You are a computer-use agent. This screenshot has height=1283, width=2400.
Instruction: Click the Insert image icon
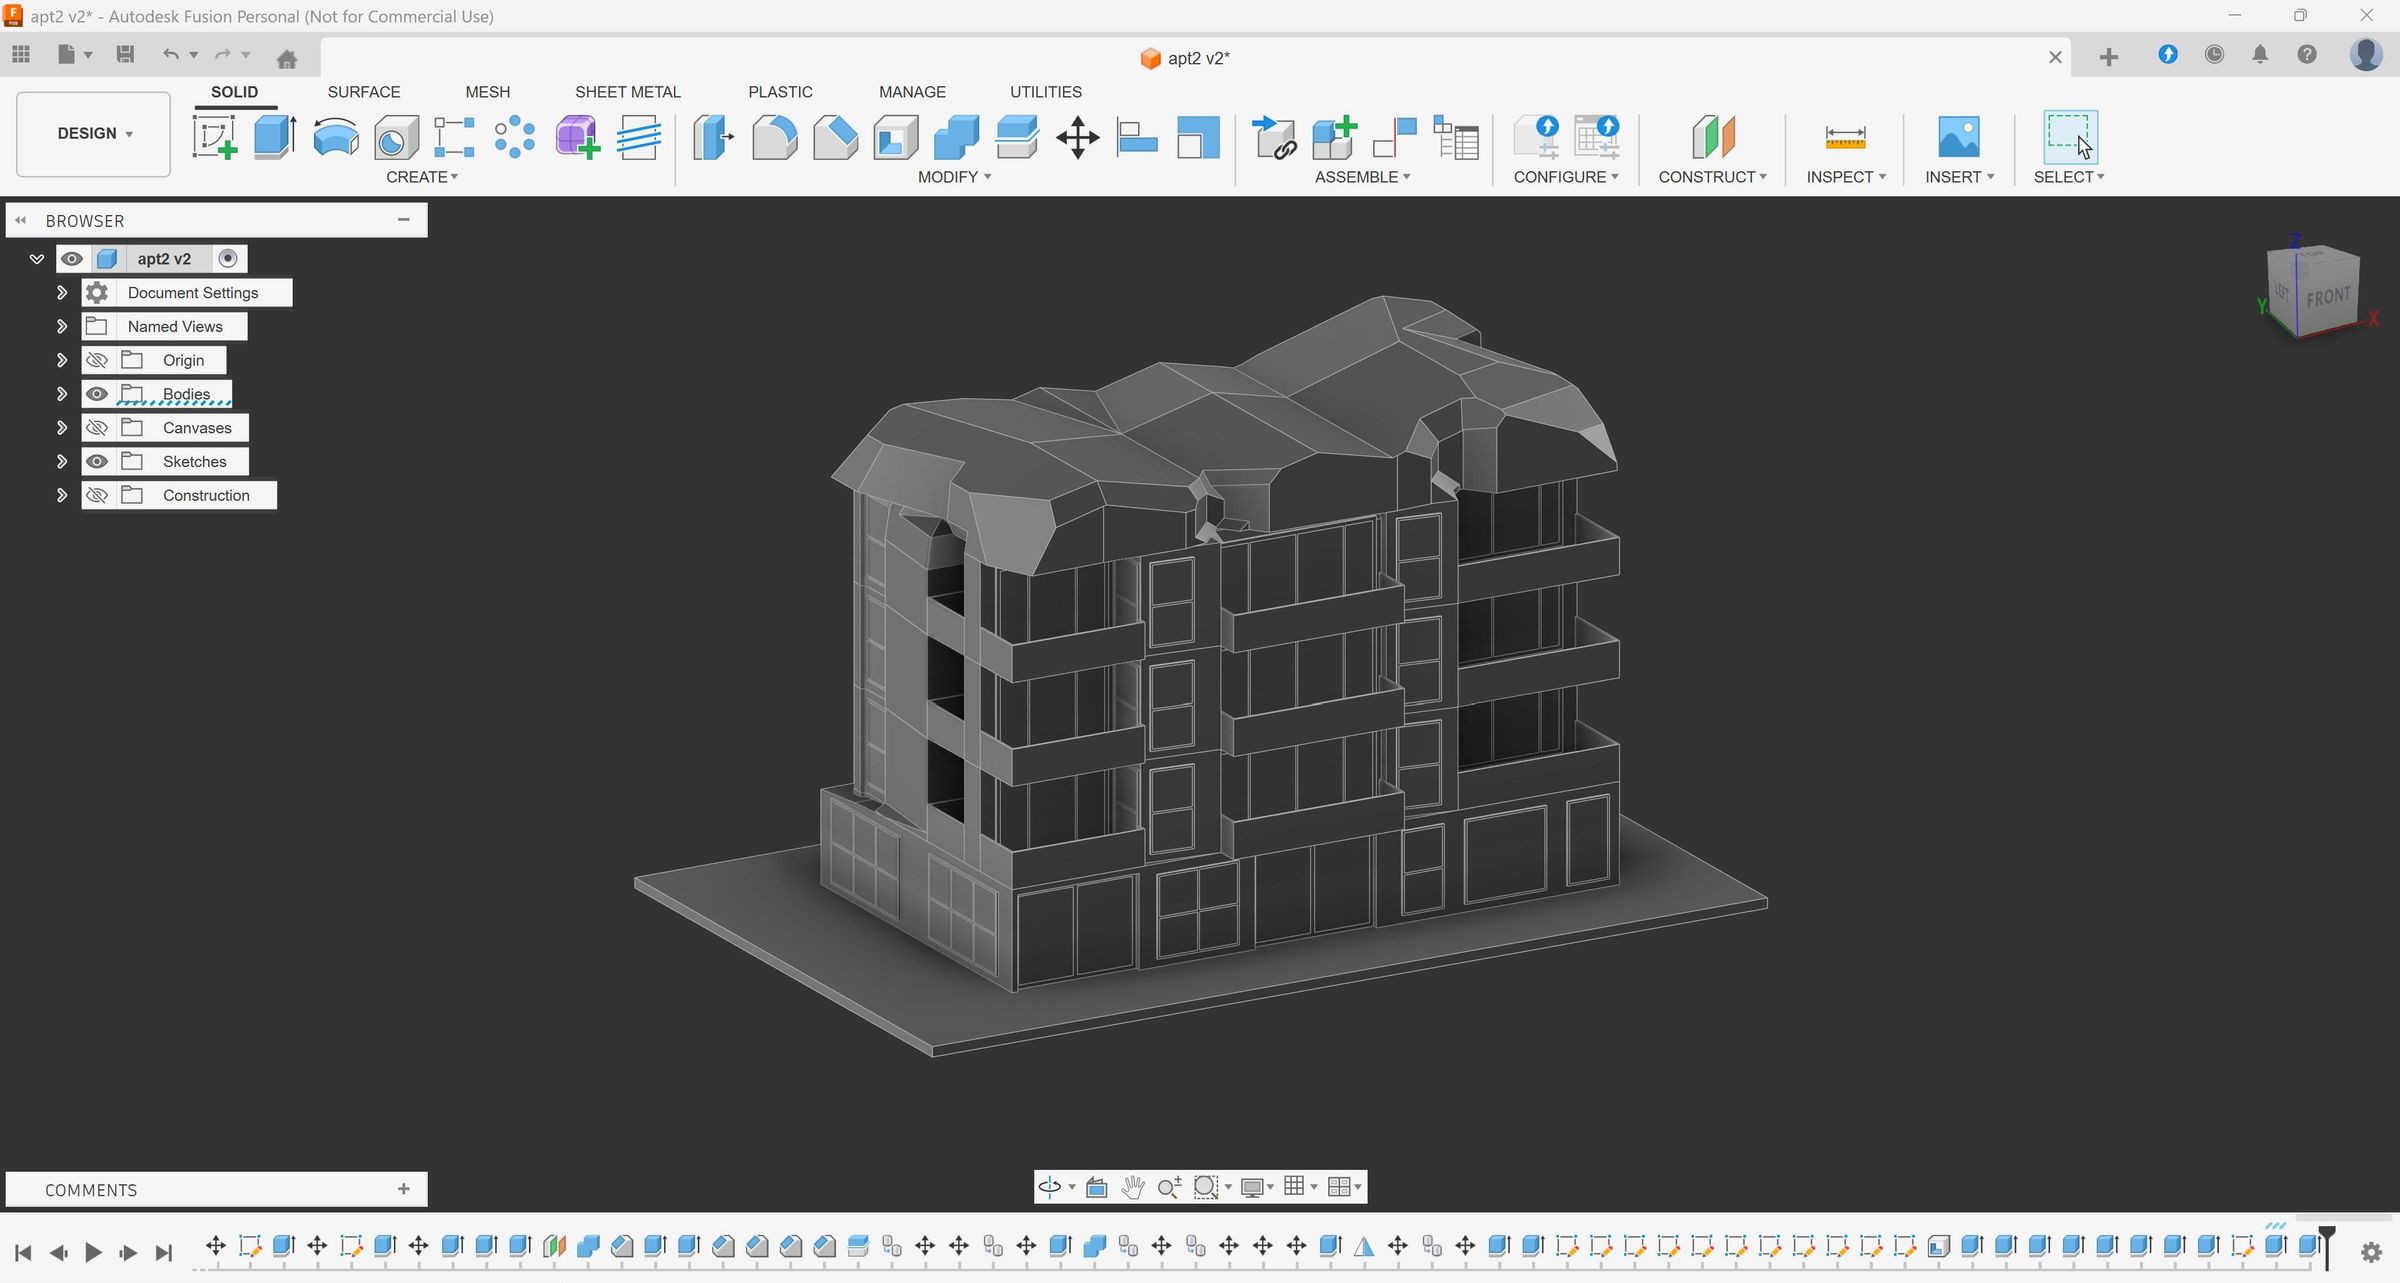(x=1958, y=137)
